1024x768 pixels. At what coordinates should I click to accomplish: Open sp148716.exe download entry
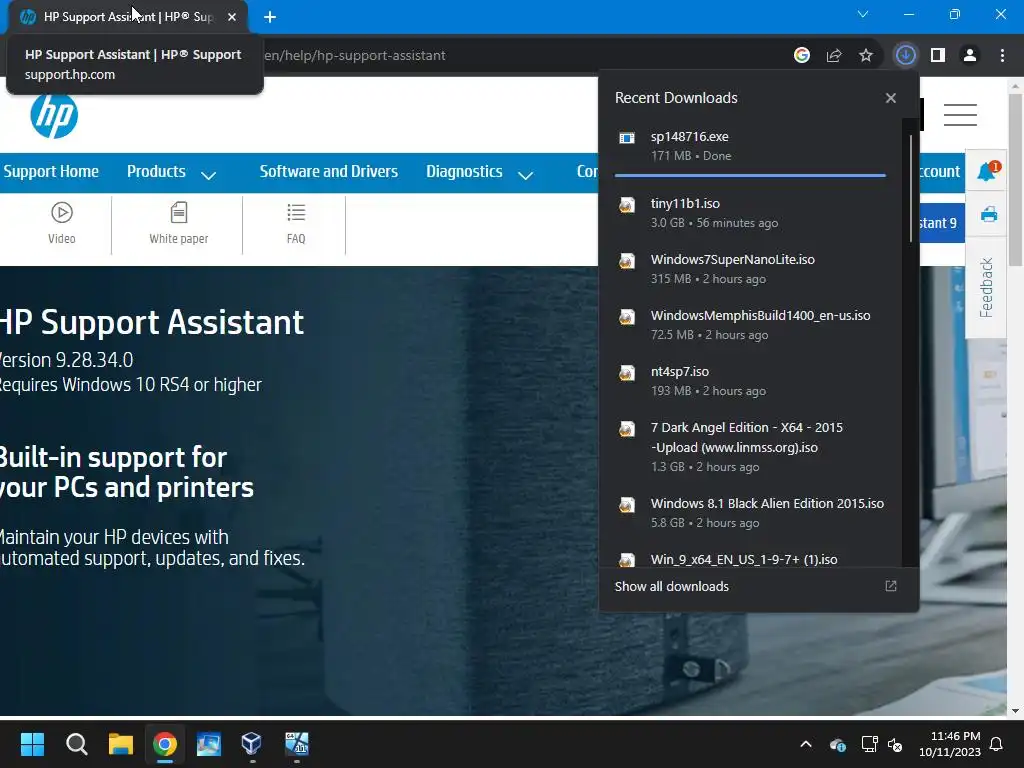point(750,146)
